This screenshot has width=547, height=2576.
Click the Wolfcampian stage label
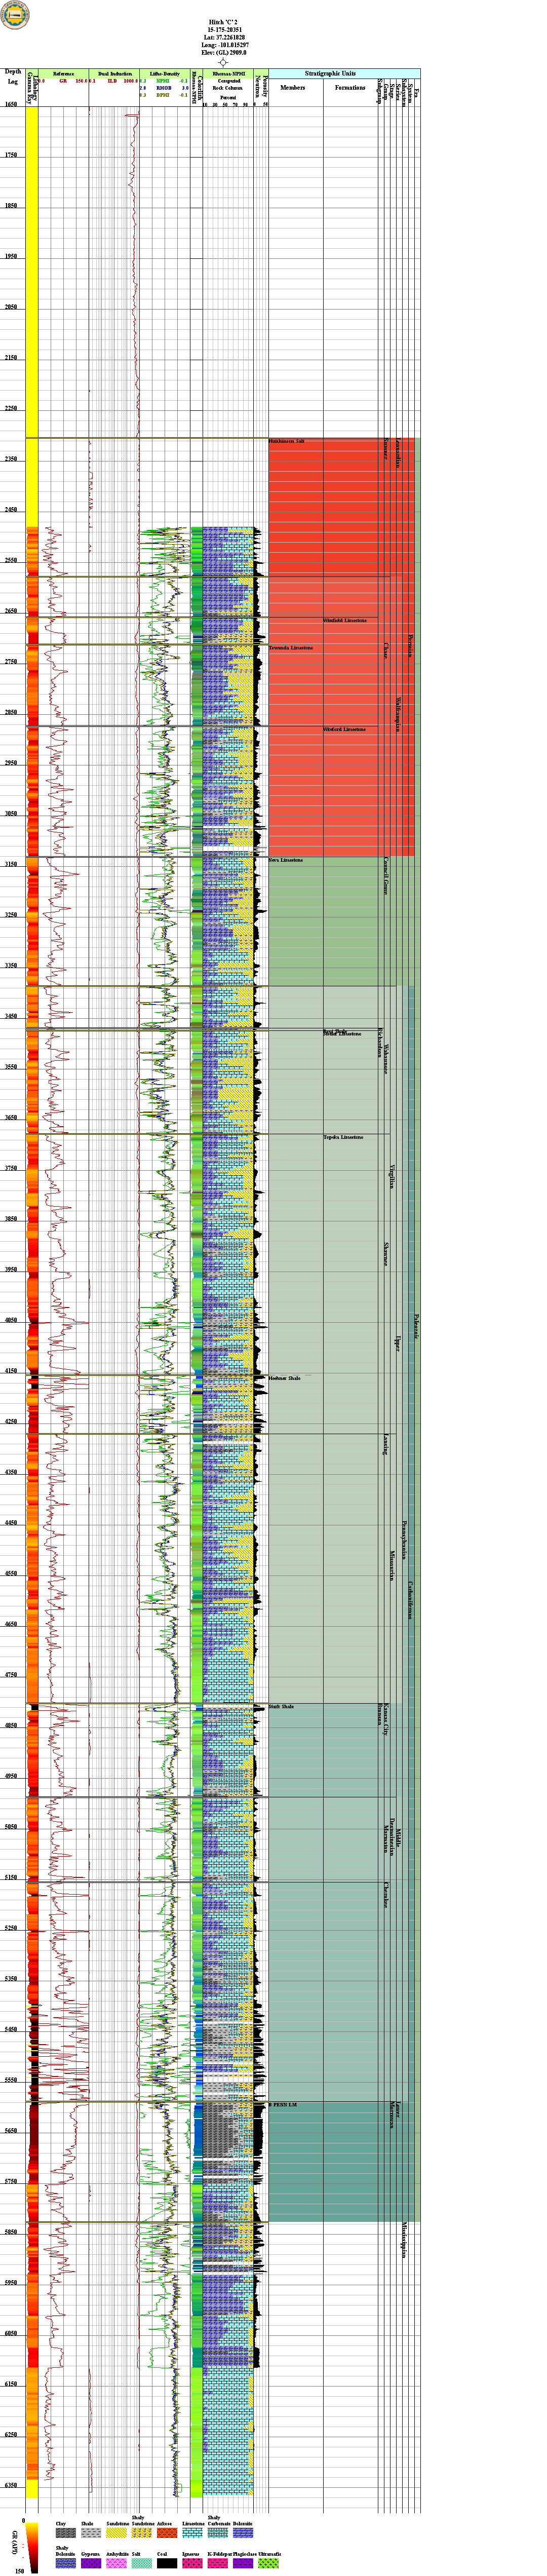398,714
